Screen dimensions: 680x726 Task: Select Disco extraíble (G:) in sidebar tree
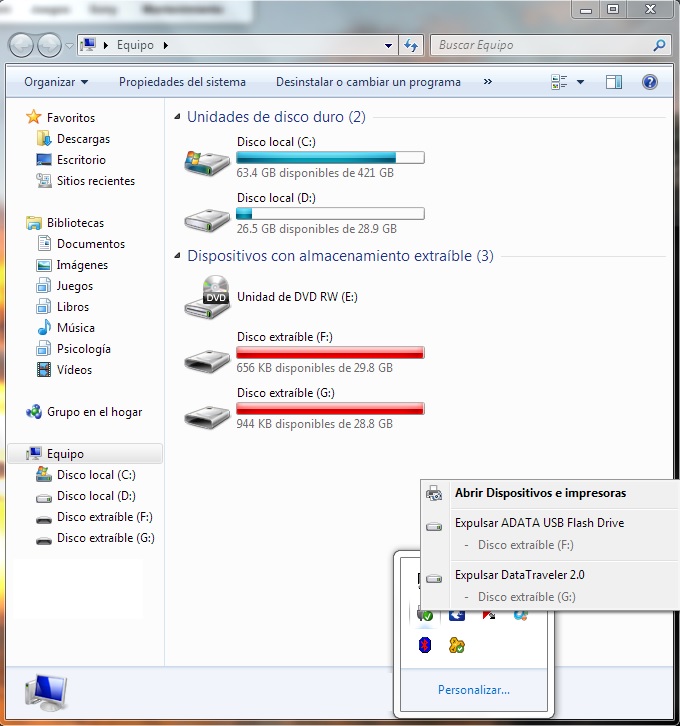pyautogui.click(x=106, y=538)
